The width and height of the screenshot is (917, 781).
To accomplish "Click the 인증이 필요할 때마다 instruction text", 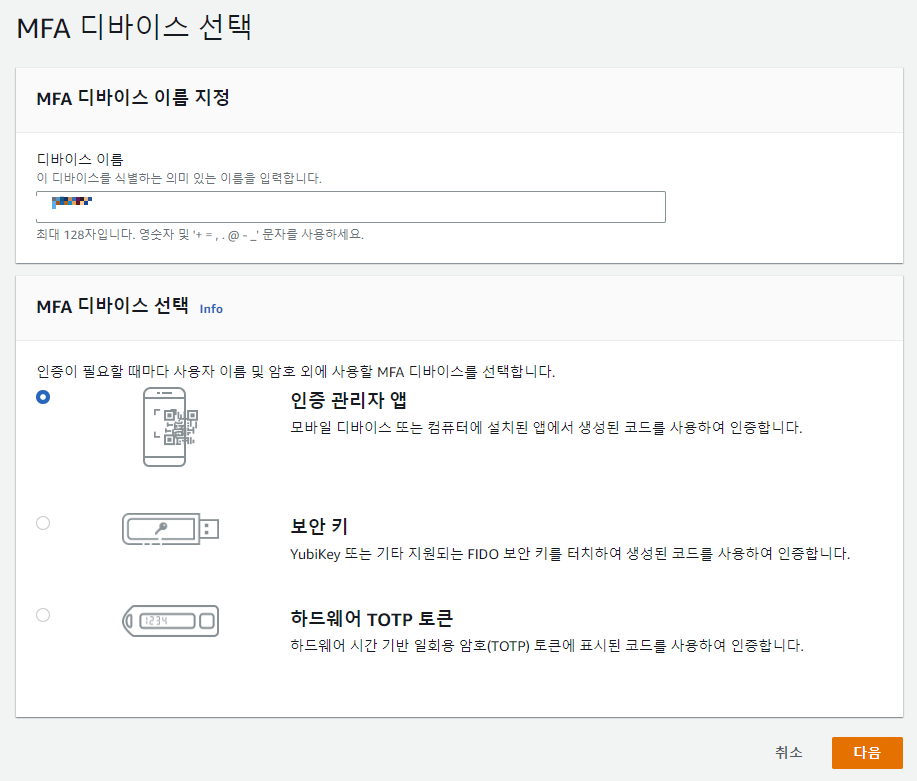I will coord(295,371).
